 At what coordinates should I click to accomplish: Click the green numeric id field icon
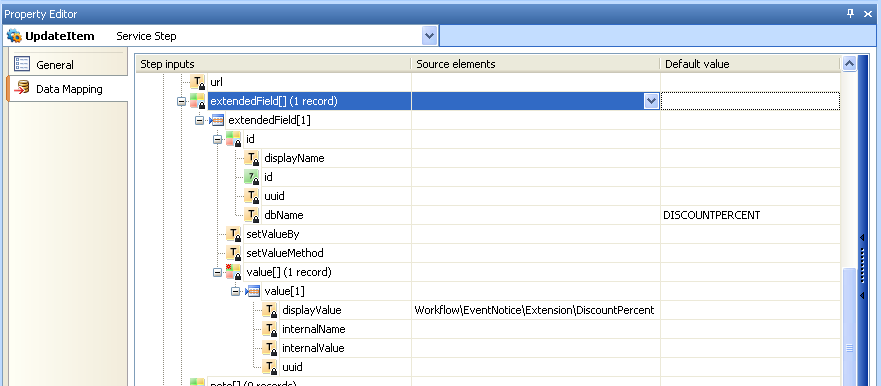[x=252, y=177]
